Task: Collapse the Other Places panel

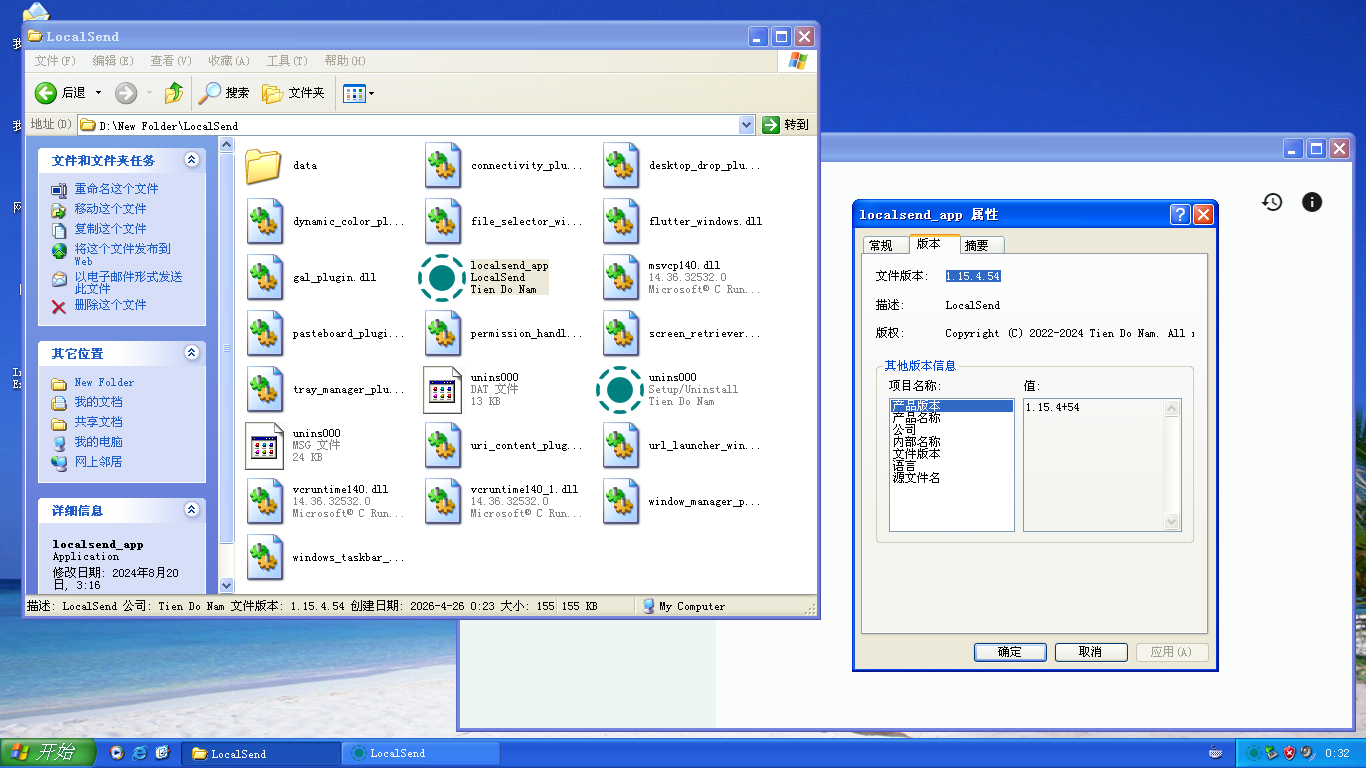Action: tap(191, 353)
